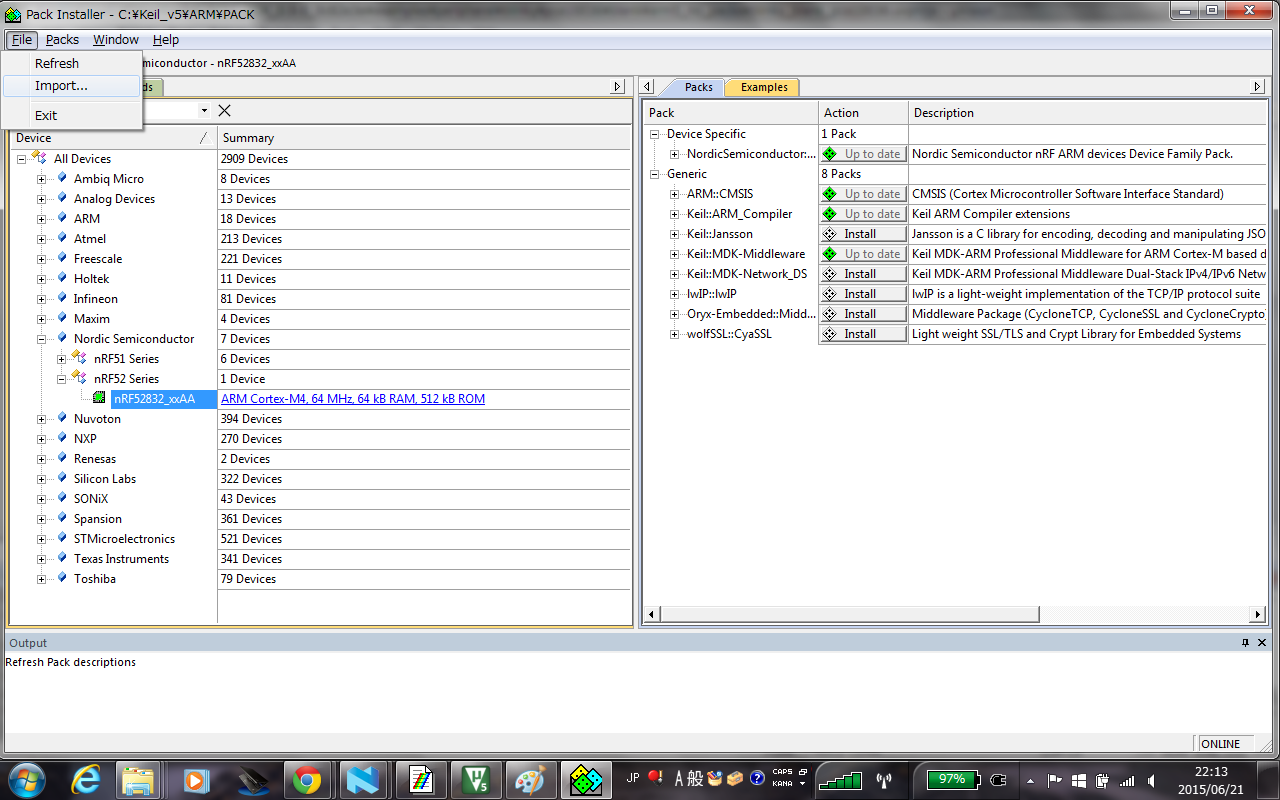The height and width of the screenshot is (800, 1280).
Task: Open the Window menu
Action: click(116, 40)
